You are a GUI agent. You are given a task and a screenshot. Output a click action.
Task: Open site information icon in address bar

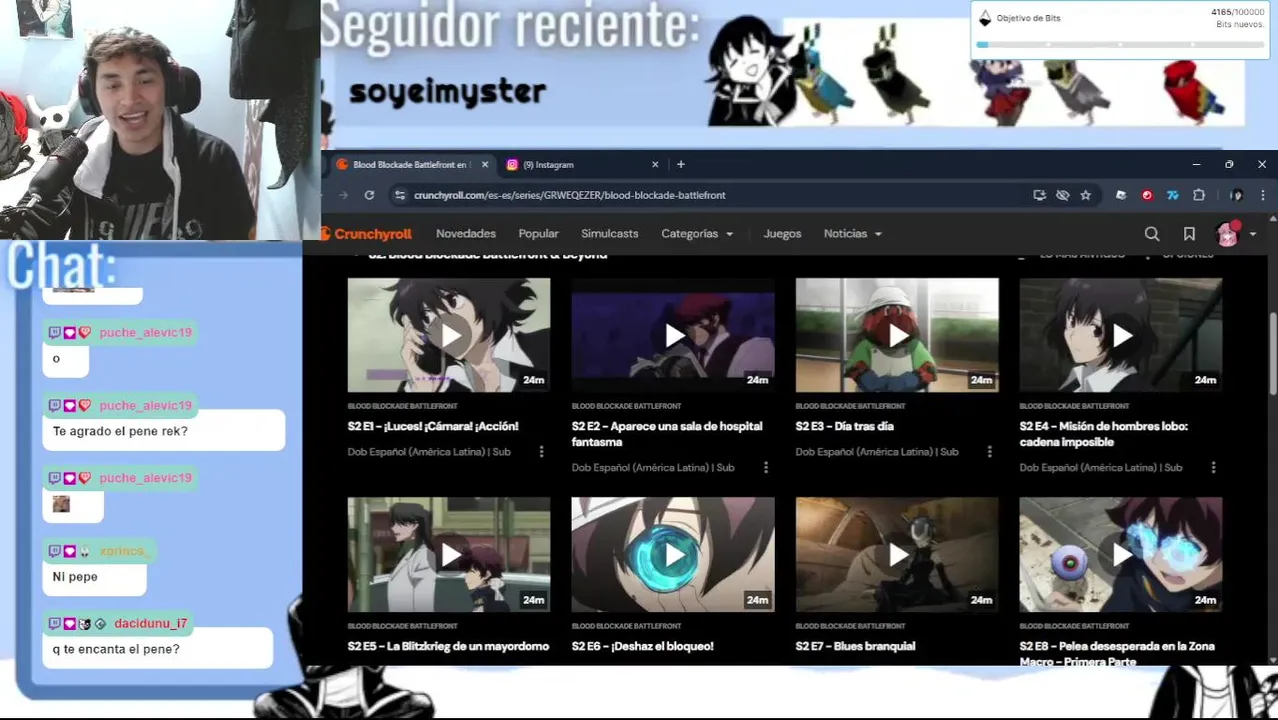[x=400, y=195]
